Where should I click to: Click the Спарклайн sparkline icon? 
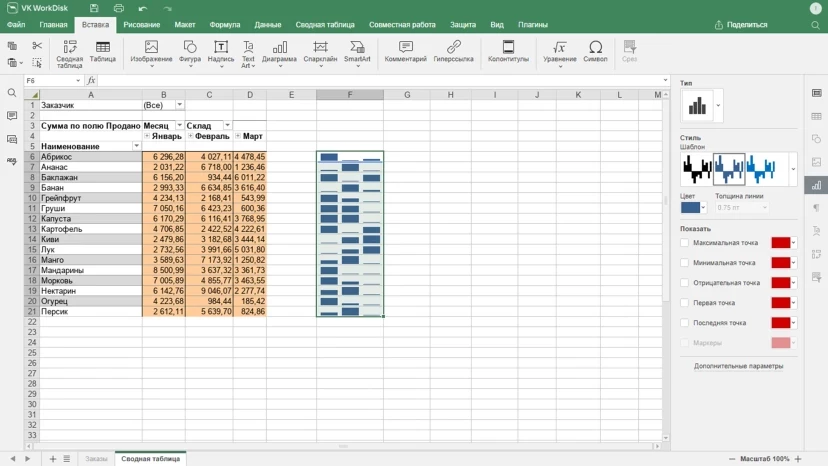pyautogui.click(x=320, y=47)
